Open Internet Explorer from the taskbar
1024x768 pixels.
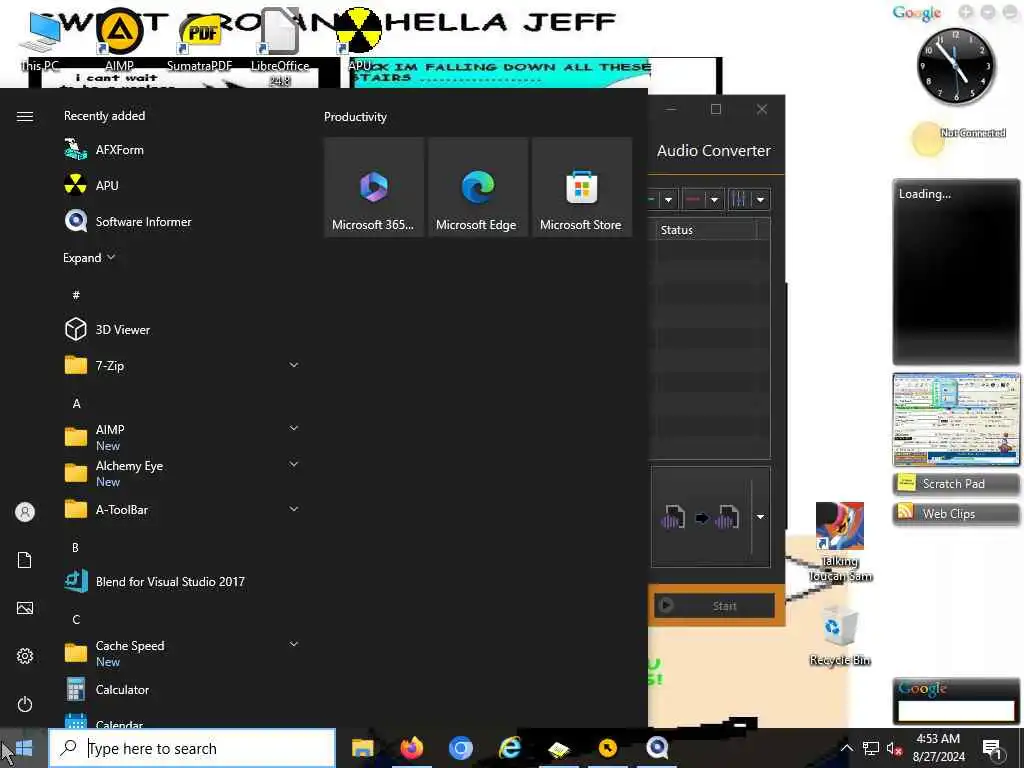click(x=510, y=748)
